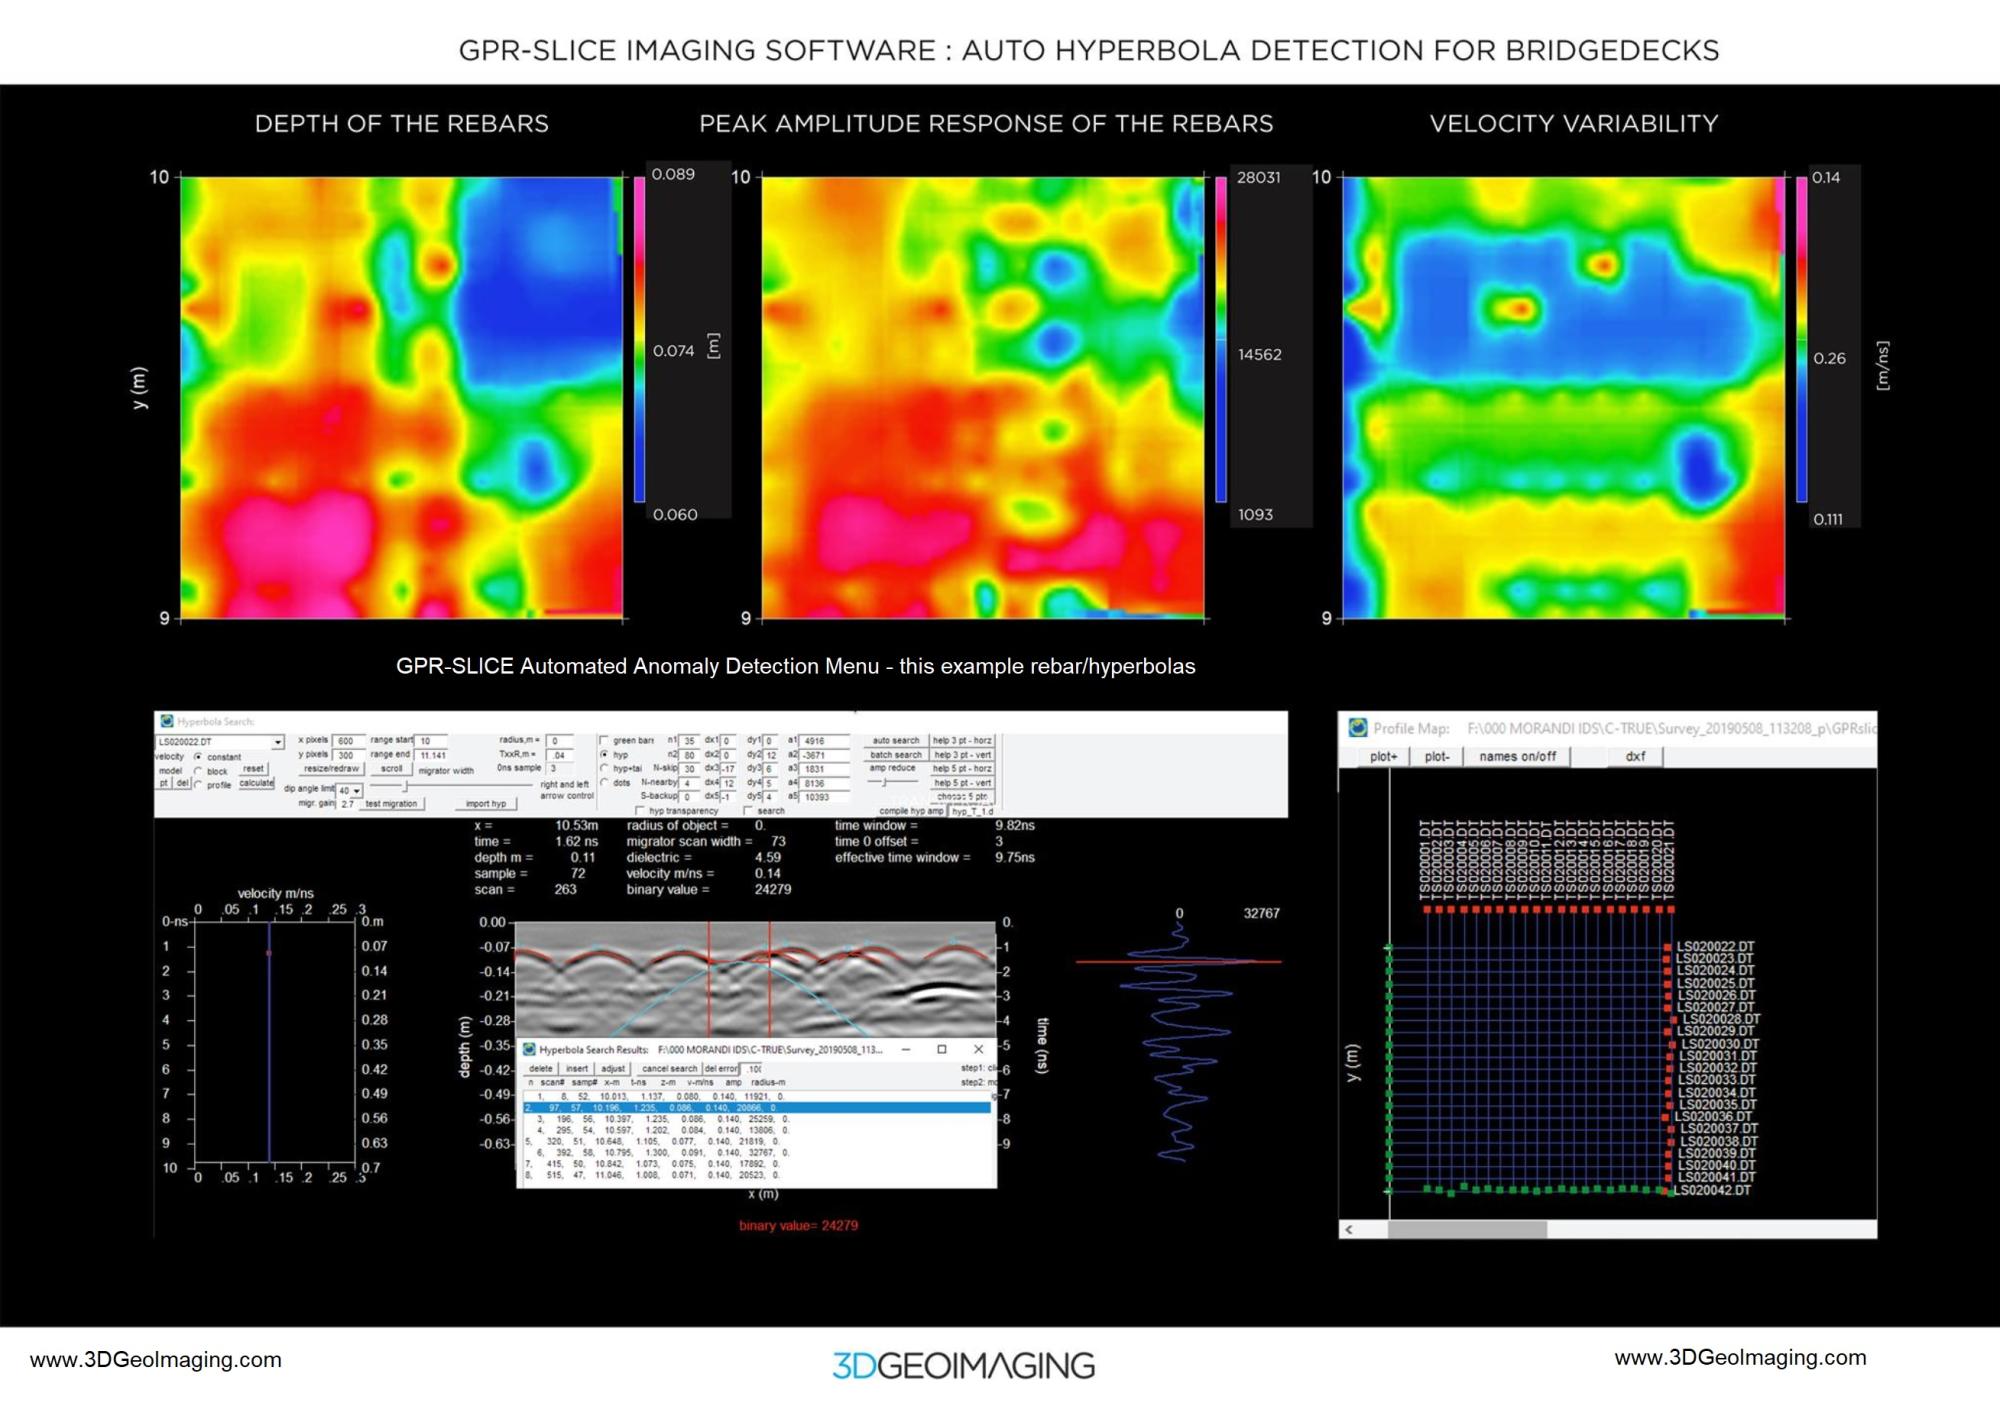This screenshot has height=1406, width=2000.
Task: Click the resize/redraw button
Action: pos(331,769)
